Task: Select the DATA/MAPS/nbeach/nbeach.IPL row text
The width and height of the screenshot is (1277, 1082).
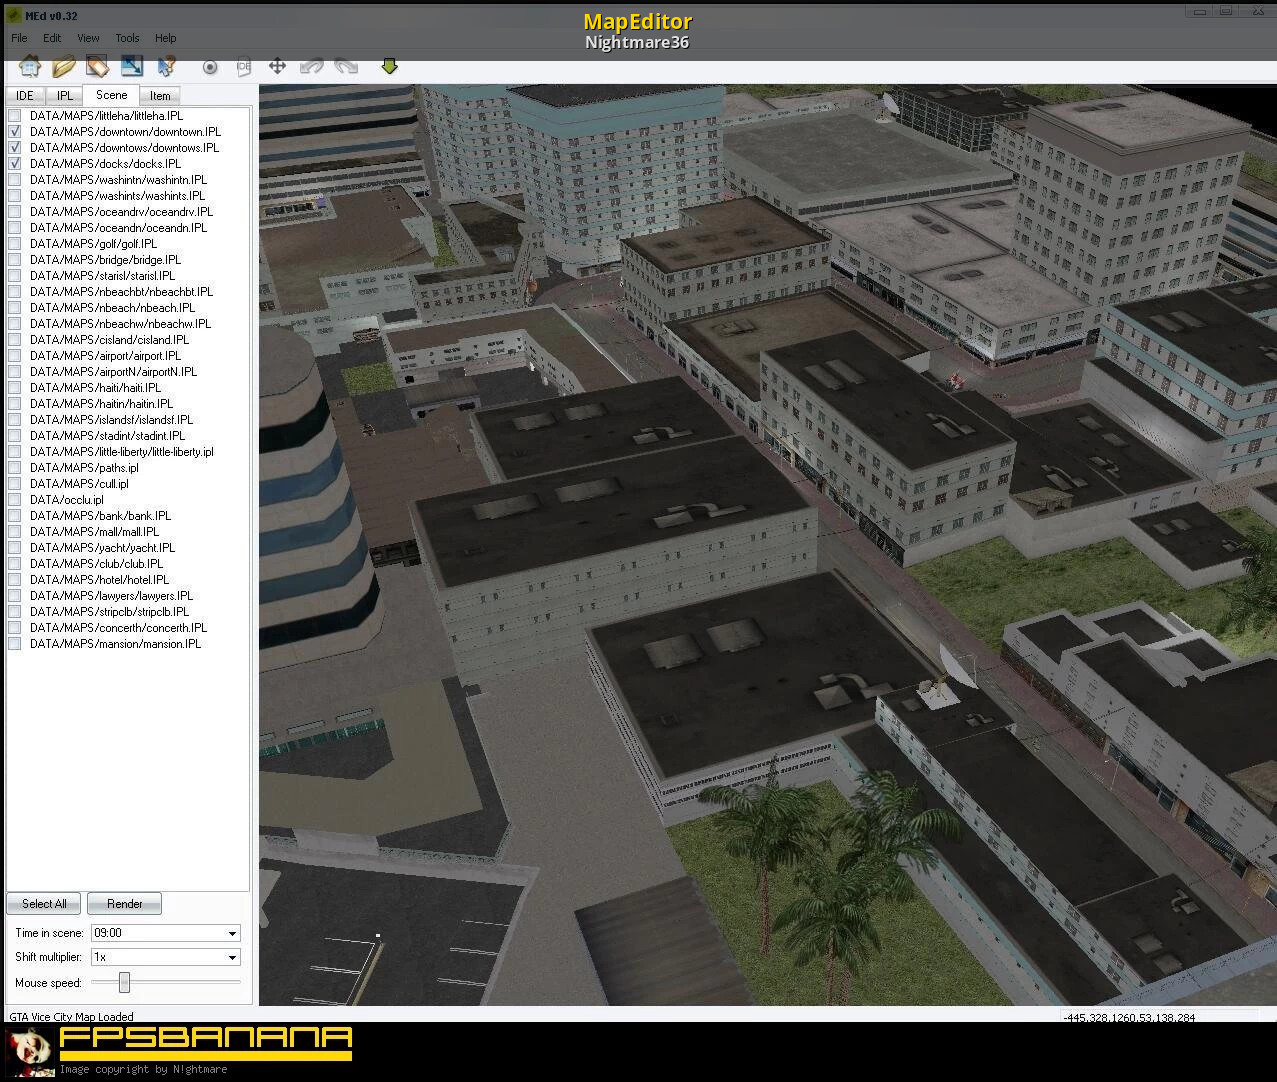Action: [x=112, y=308]
